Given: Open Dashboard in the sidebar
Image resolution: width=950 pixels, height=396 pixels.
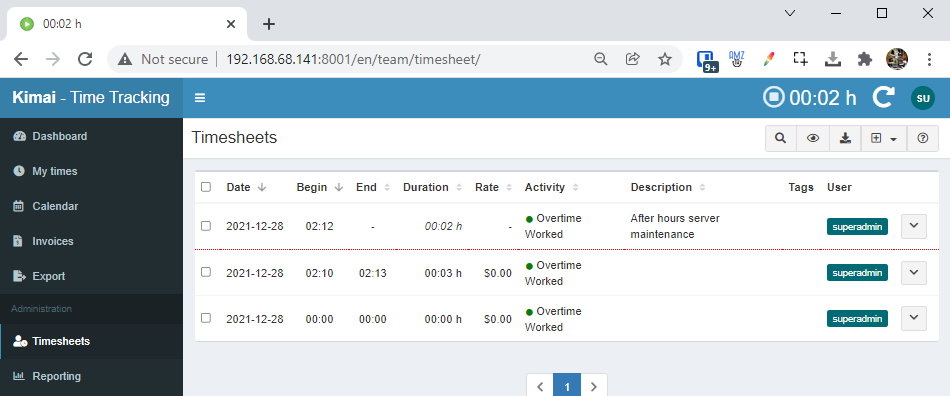Looking at the screenshot, I should [x=91, y=136].
